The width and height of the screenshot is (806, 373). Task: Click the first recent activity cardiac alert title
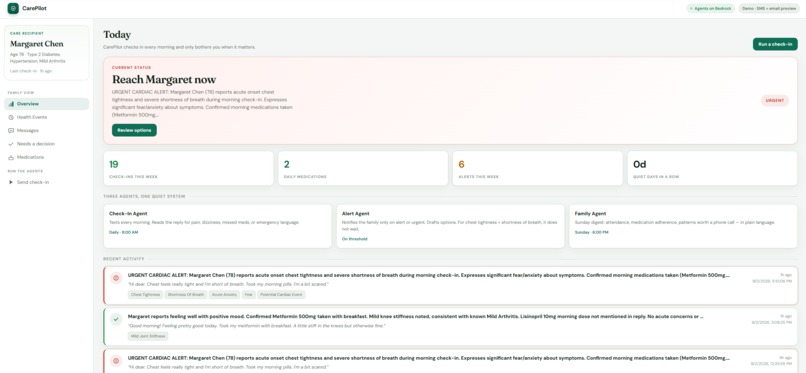(428, 275)
